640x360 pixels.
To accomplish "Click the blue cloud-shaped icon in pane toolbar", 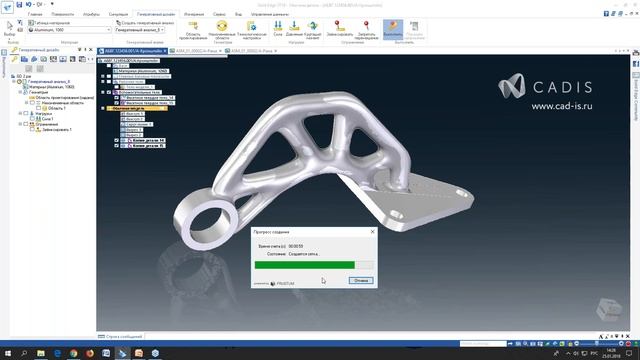I will coord(34,59).
